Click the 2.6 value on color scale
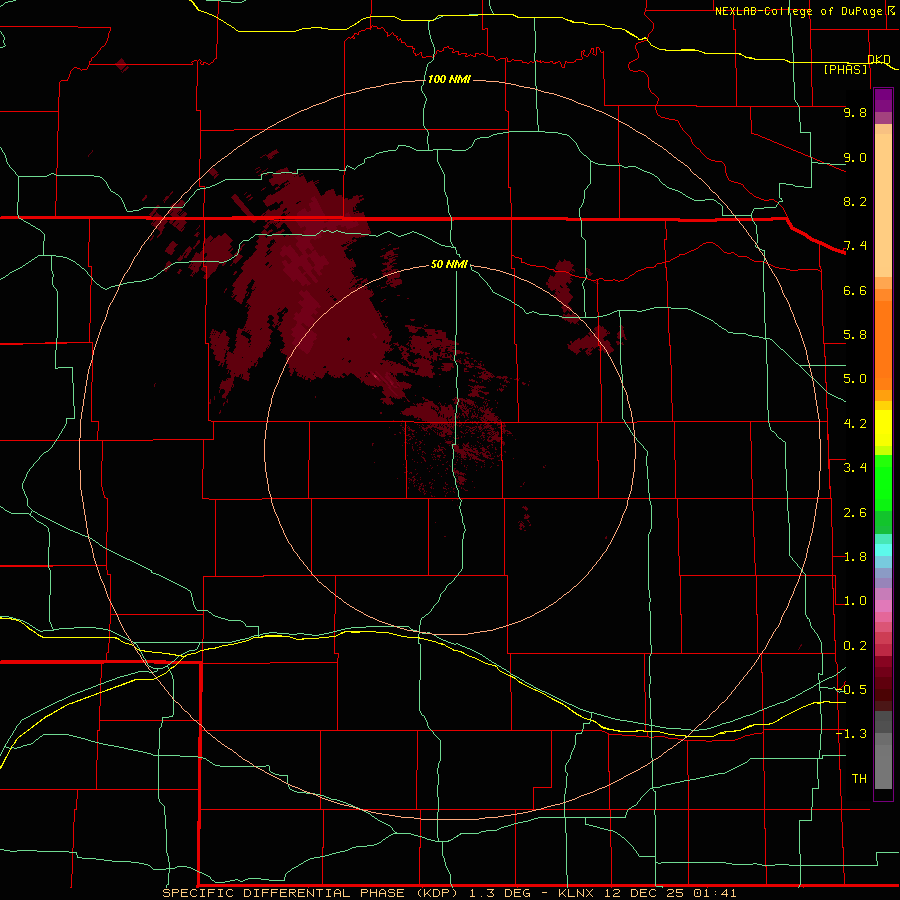Image resolution: width=900 pixels, height=900 pixels. point(855,513)
